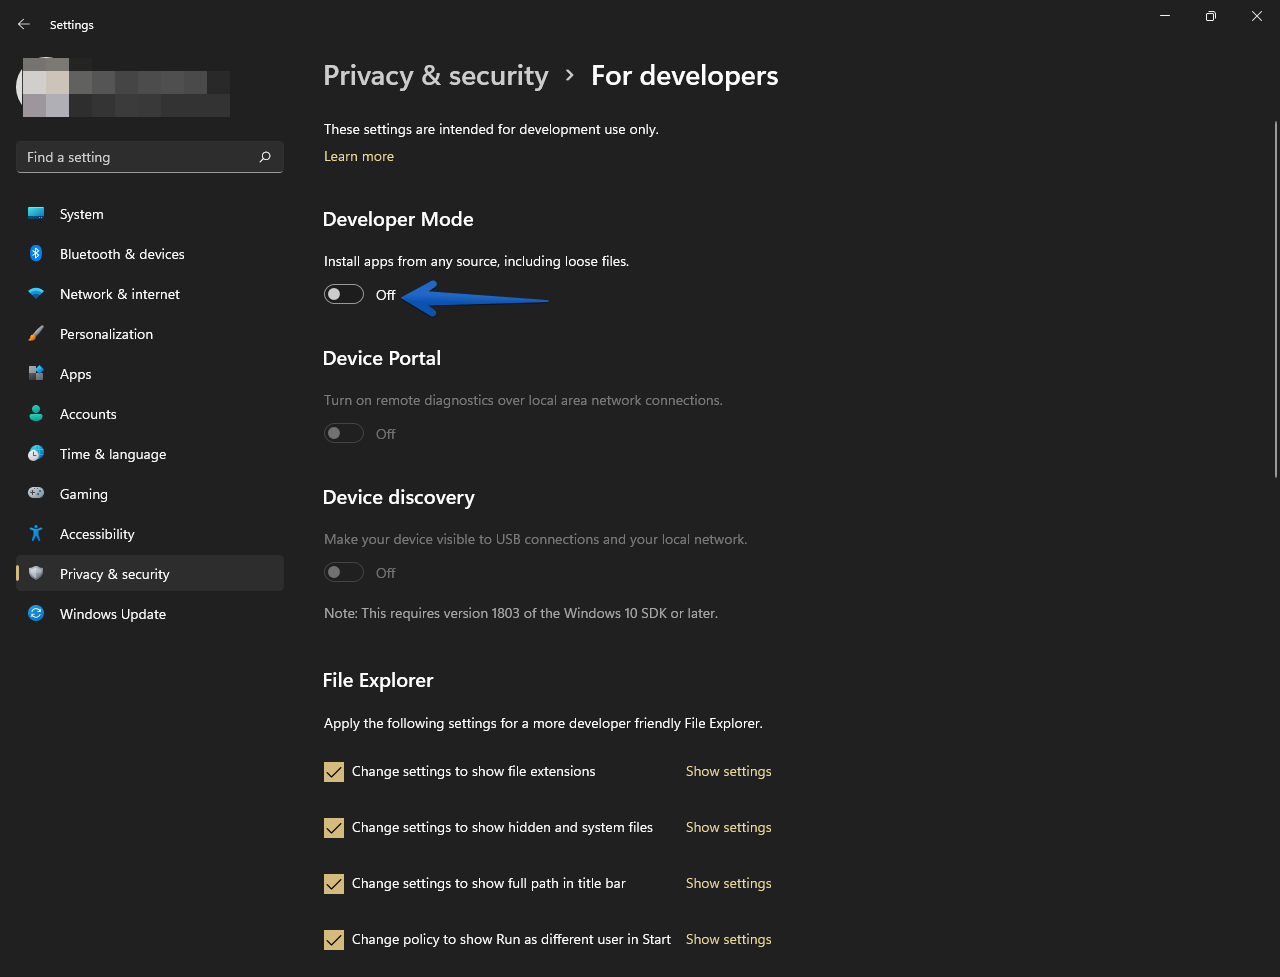Uncheck Run as different user checkbox
The image size is (1280, 977).
pyautogui.click(x=334, y=940)
